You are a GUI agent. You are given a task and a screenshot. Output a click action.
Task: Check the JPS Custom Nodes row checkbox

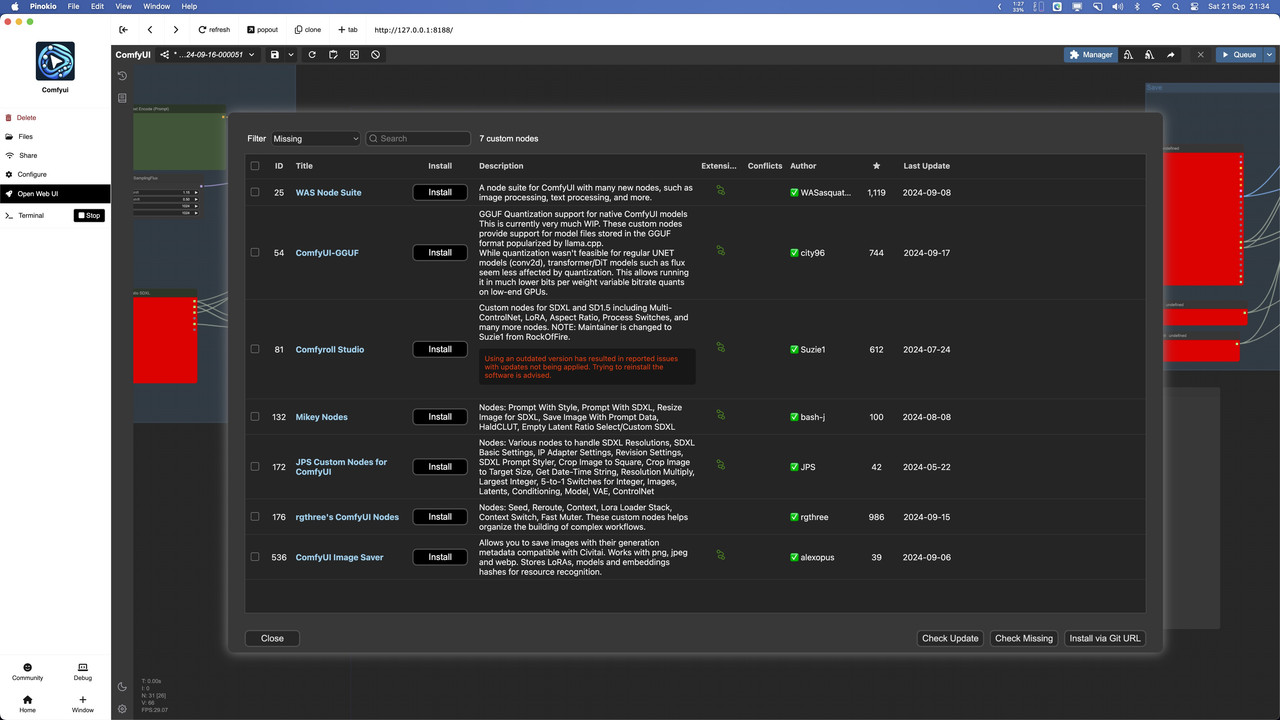pyautogui.click(x=255, y=466)
